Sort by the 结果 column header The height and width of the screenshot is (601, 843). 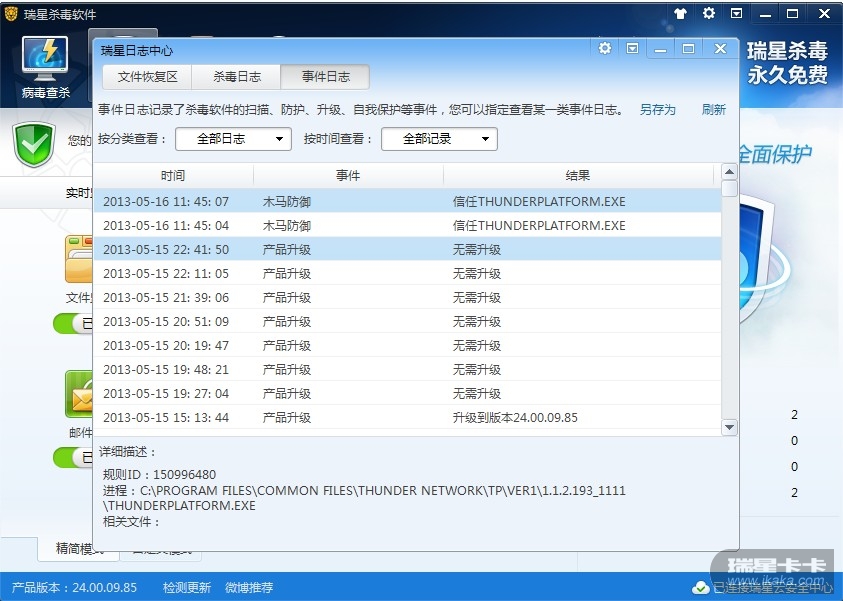(x=578, y=176)
